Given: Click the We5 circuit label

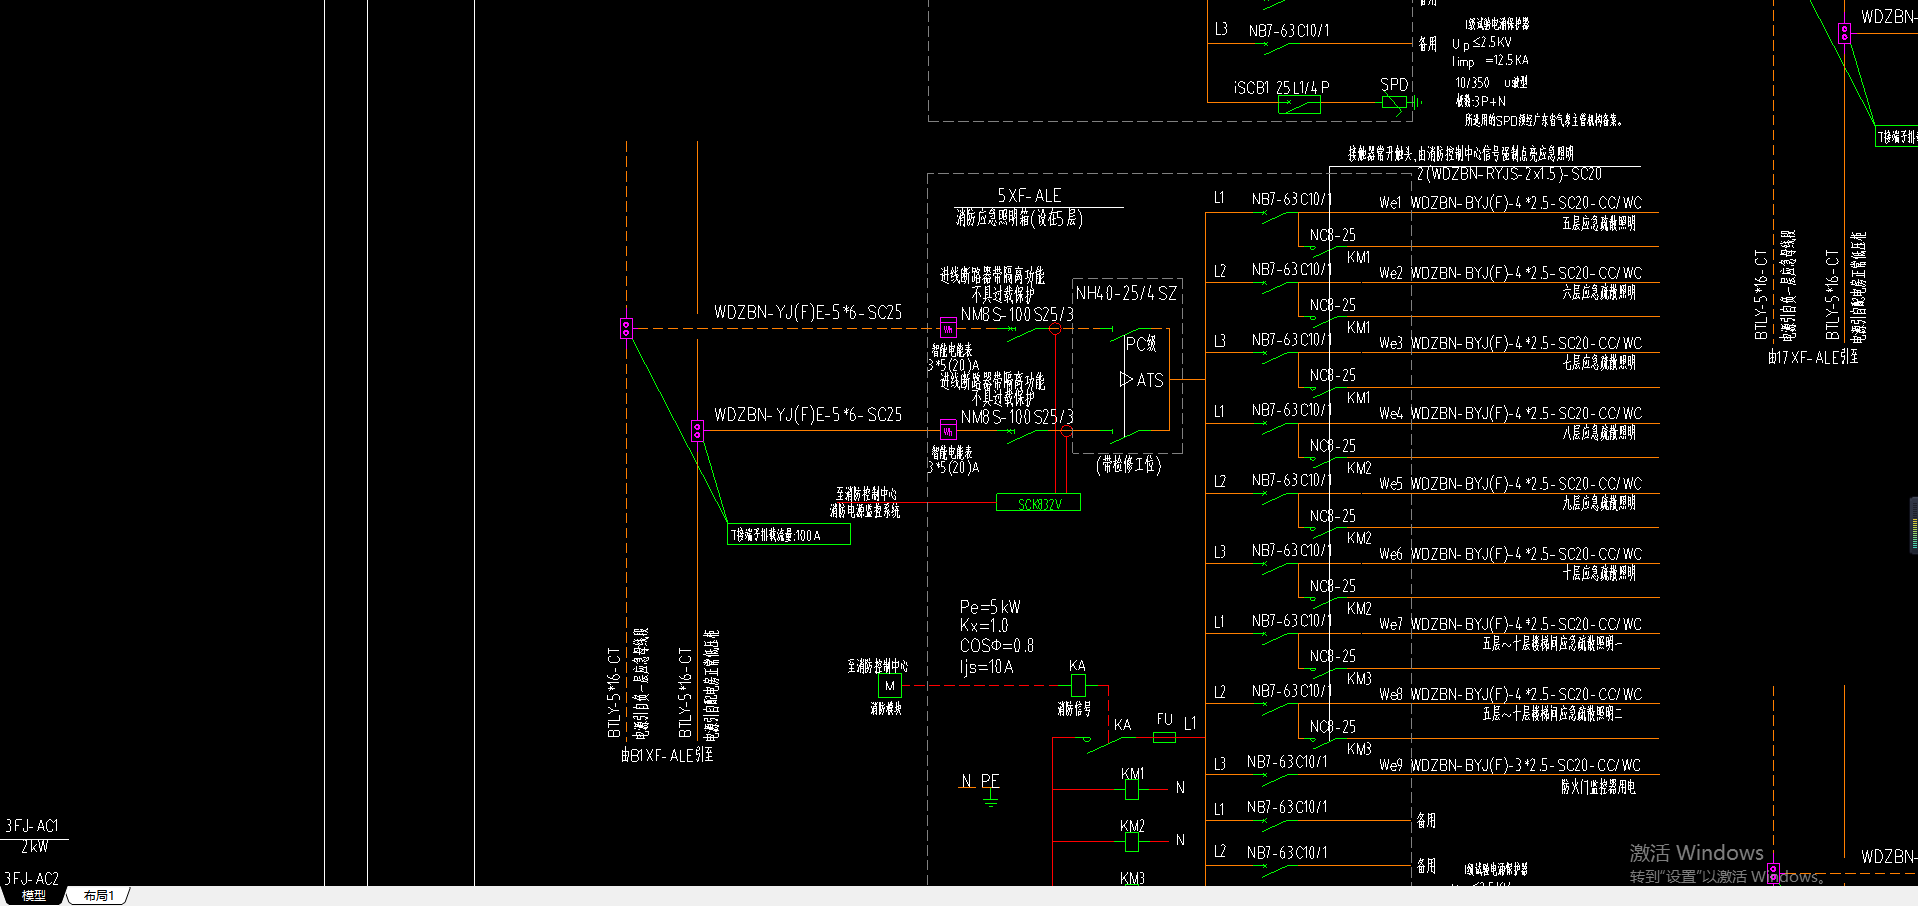Looking at the screenshot, I should [x=1390, y=484].
